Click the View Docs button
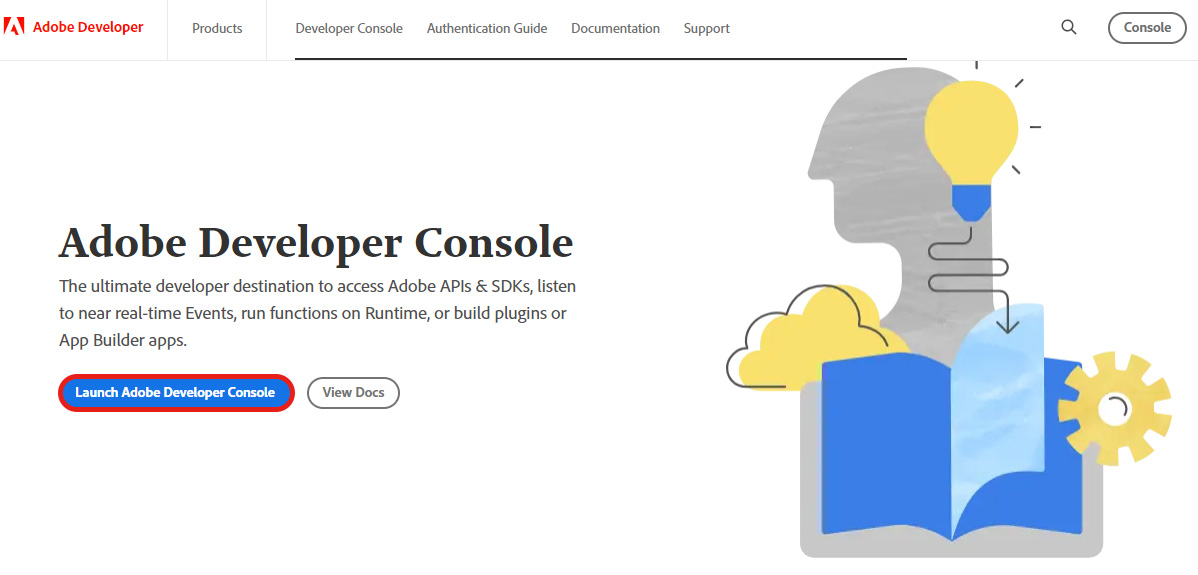Viewport: 1198px width, 575px height. point(353,392)
